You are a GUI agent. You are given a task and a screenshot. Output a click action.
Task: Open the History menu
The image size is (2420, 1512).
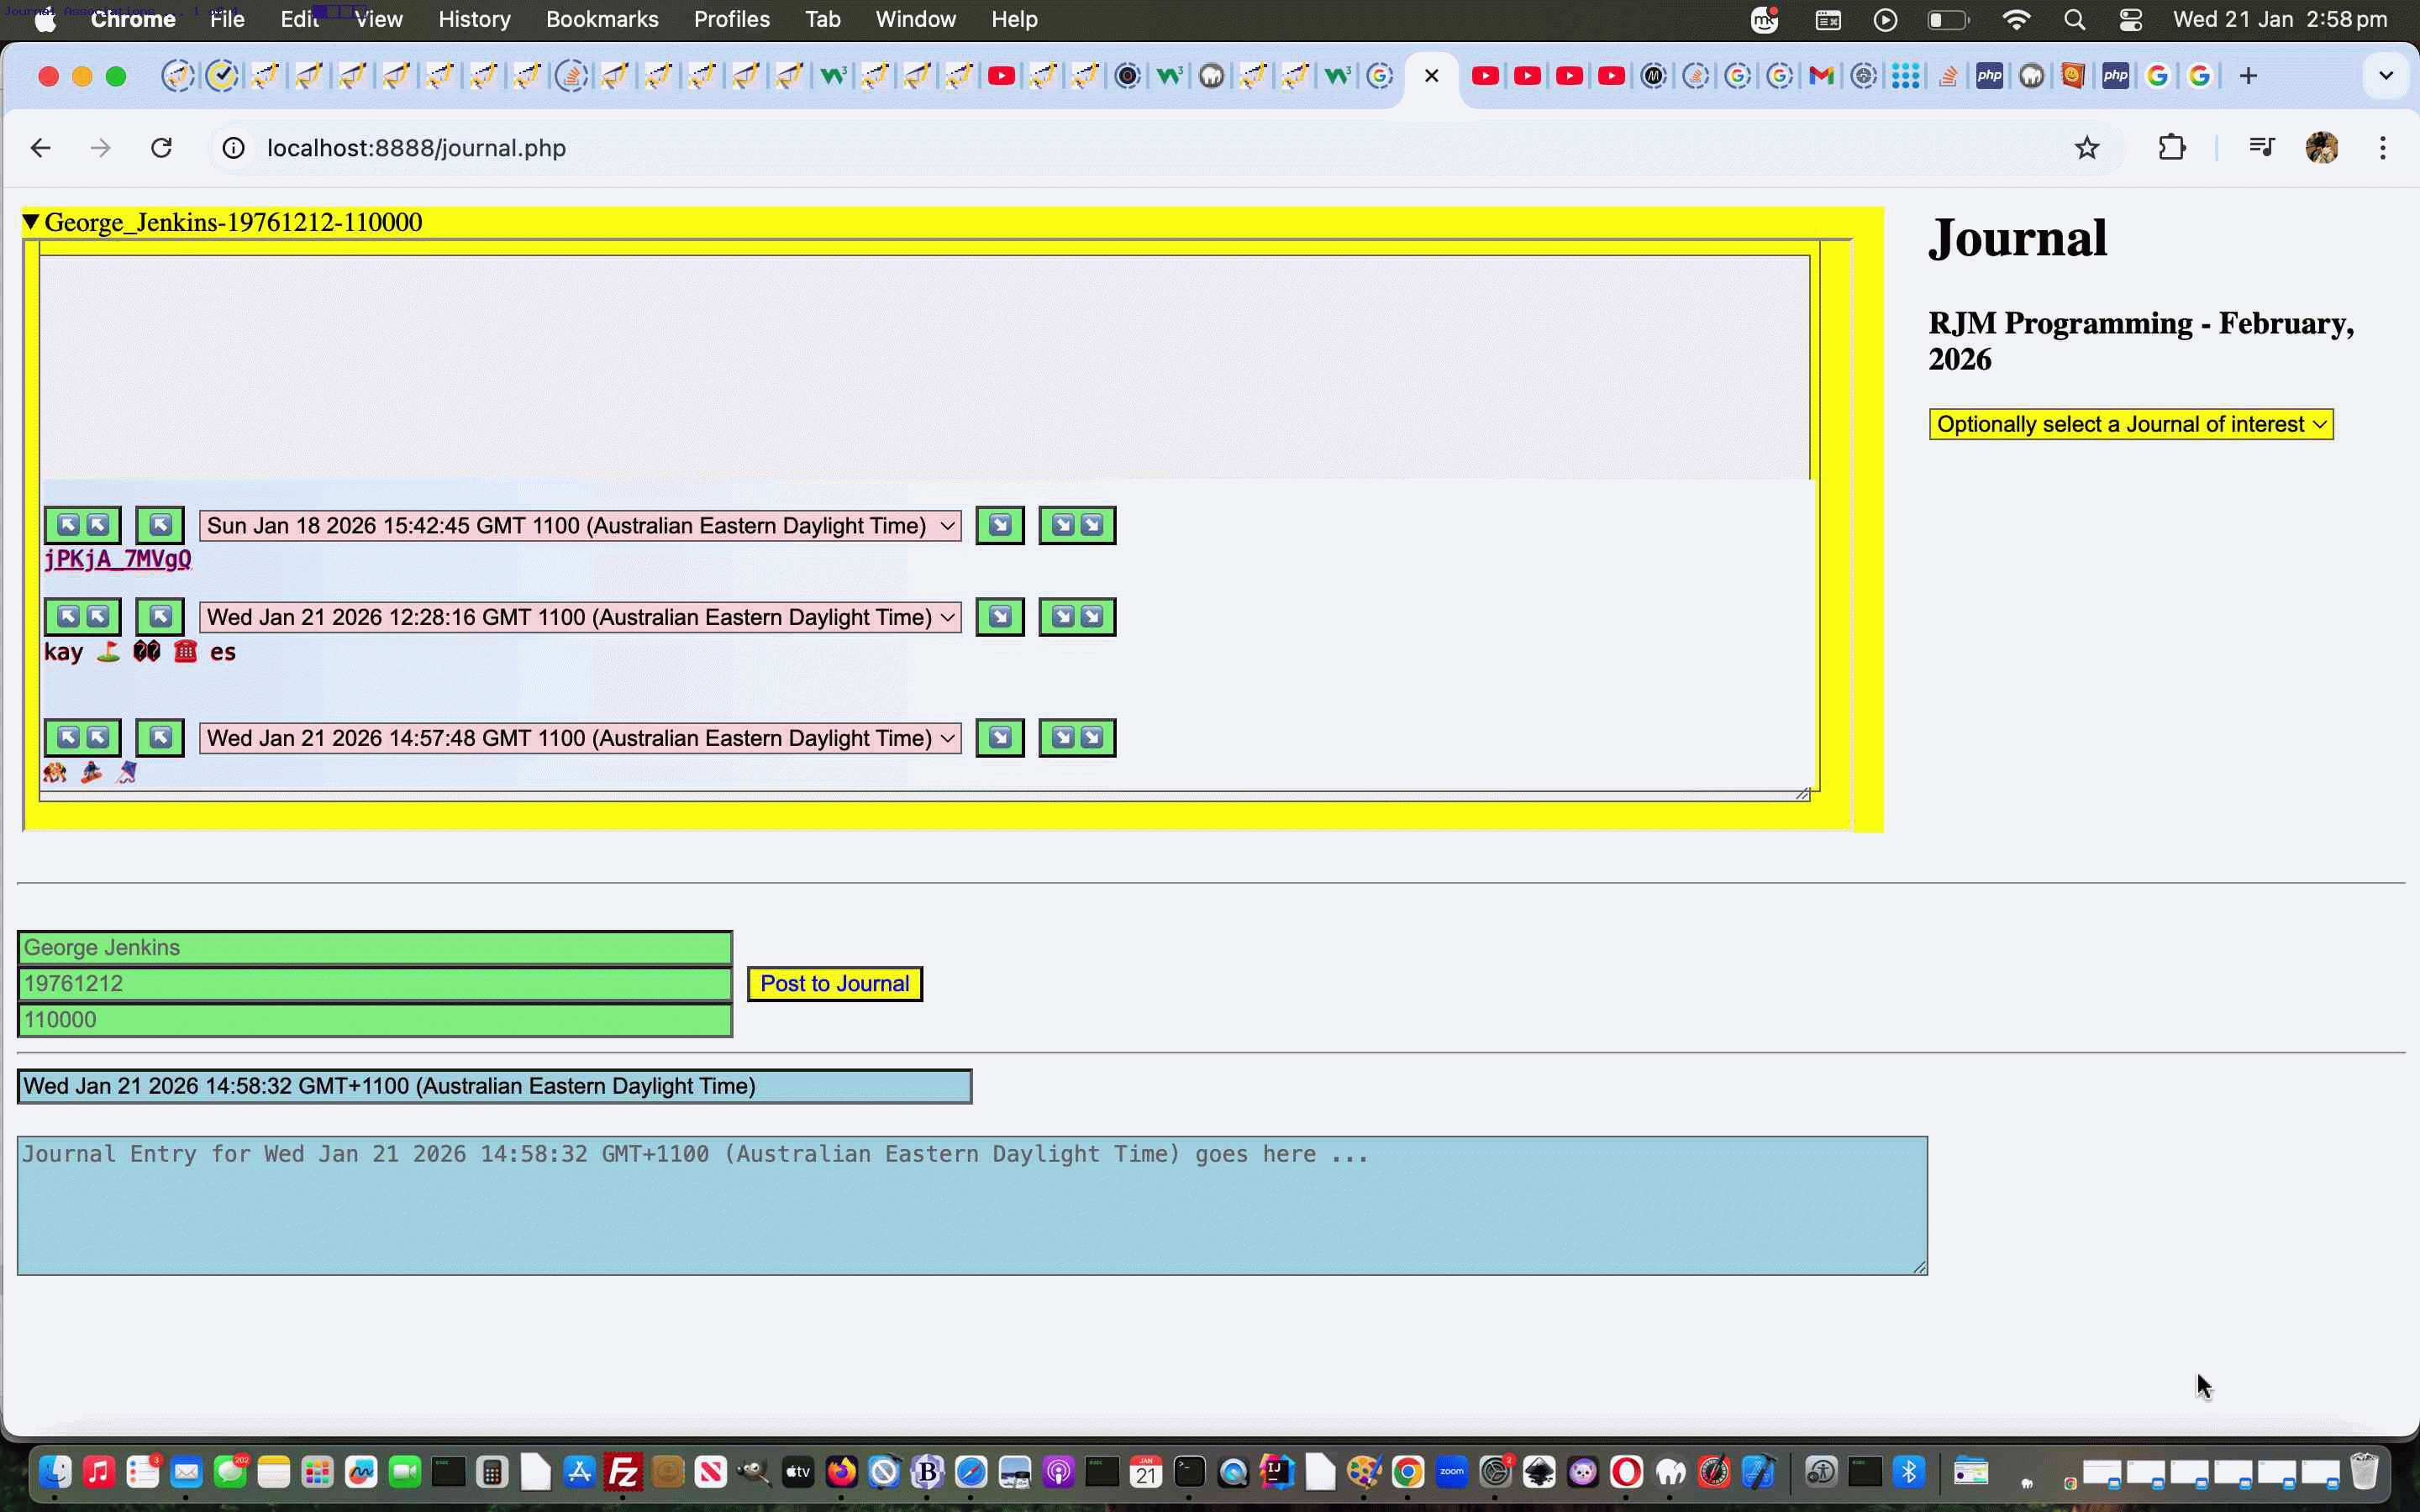474,19
